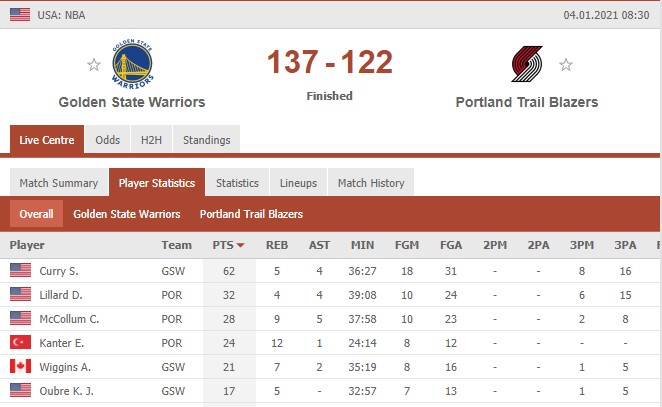Open the Odds tab

click(x=108, y=140)
